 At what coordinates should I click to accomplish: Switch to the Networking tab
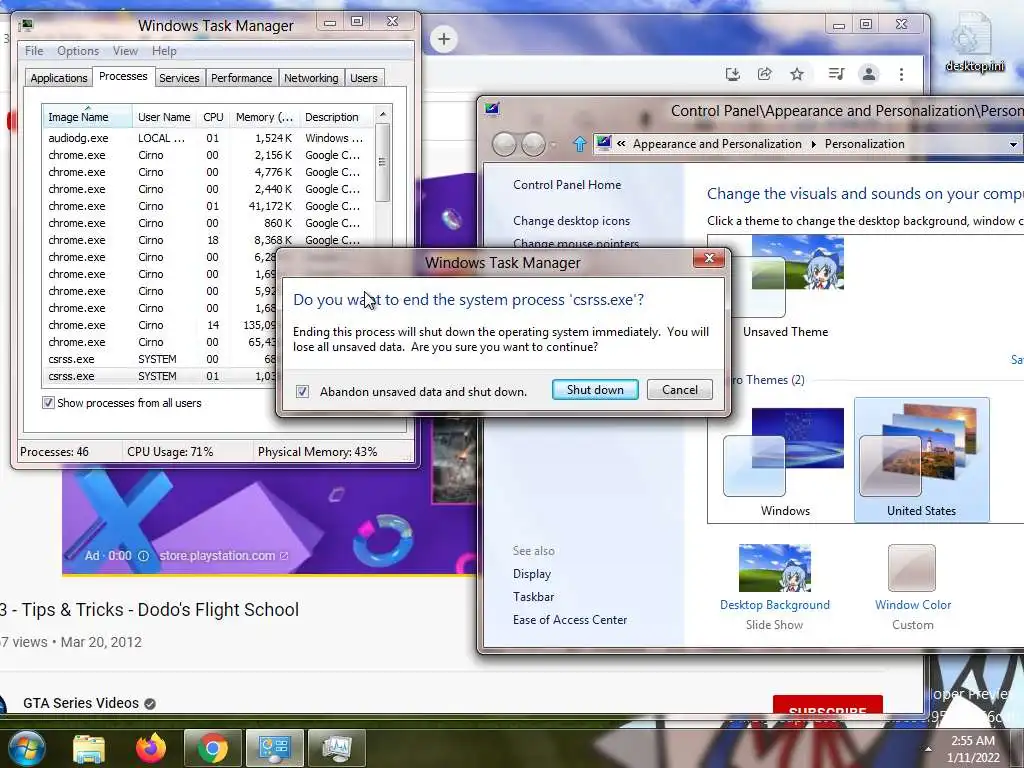click(311, 78)
